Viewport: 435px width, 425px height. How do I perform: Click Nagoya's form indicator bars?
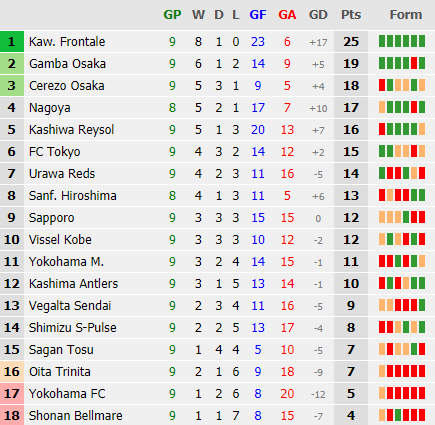pos(402,107)
